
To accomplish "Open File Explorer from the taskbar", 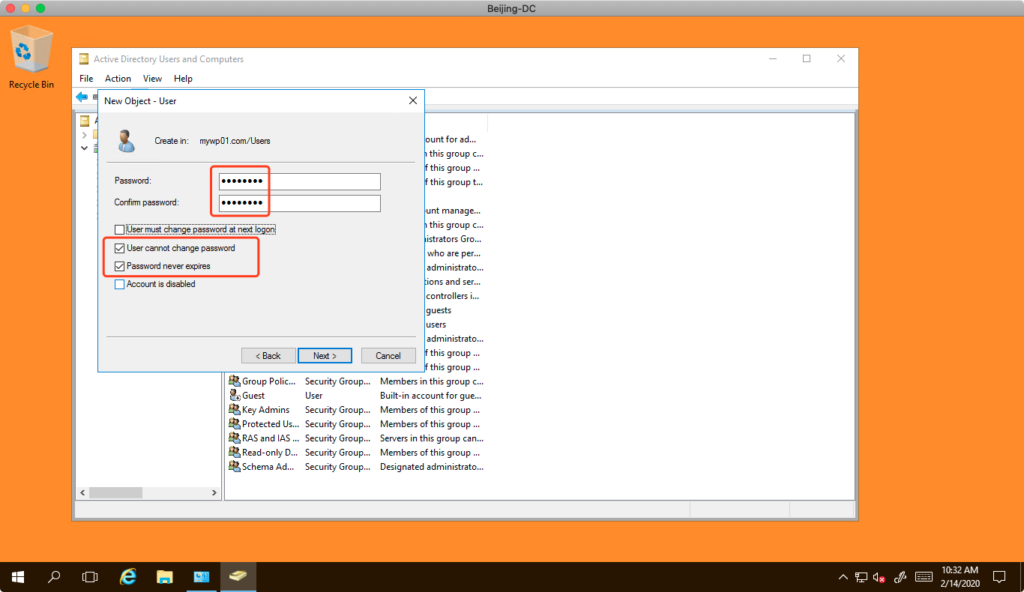I will click(165, 577).
